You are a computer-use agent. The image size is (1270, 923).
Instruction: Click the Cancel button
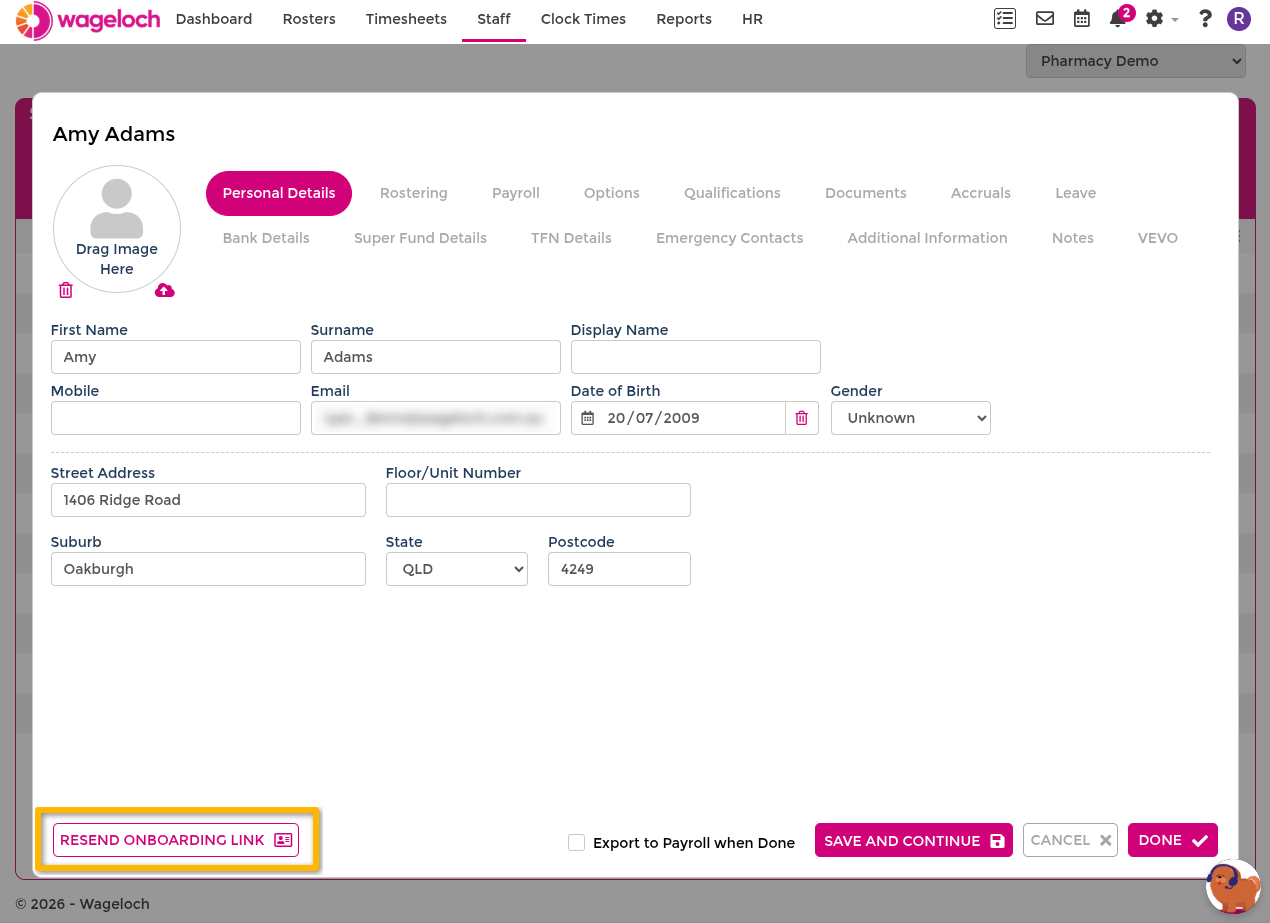tap(1070, 841)
